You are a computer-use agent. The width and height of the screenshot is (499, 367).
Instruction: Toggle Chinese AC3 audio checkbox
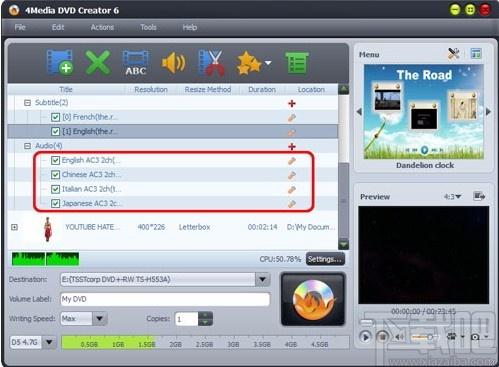pyautogui.click(x=55, y=175)
